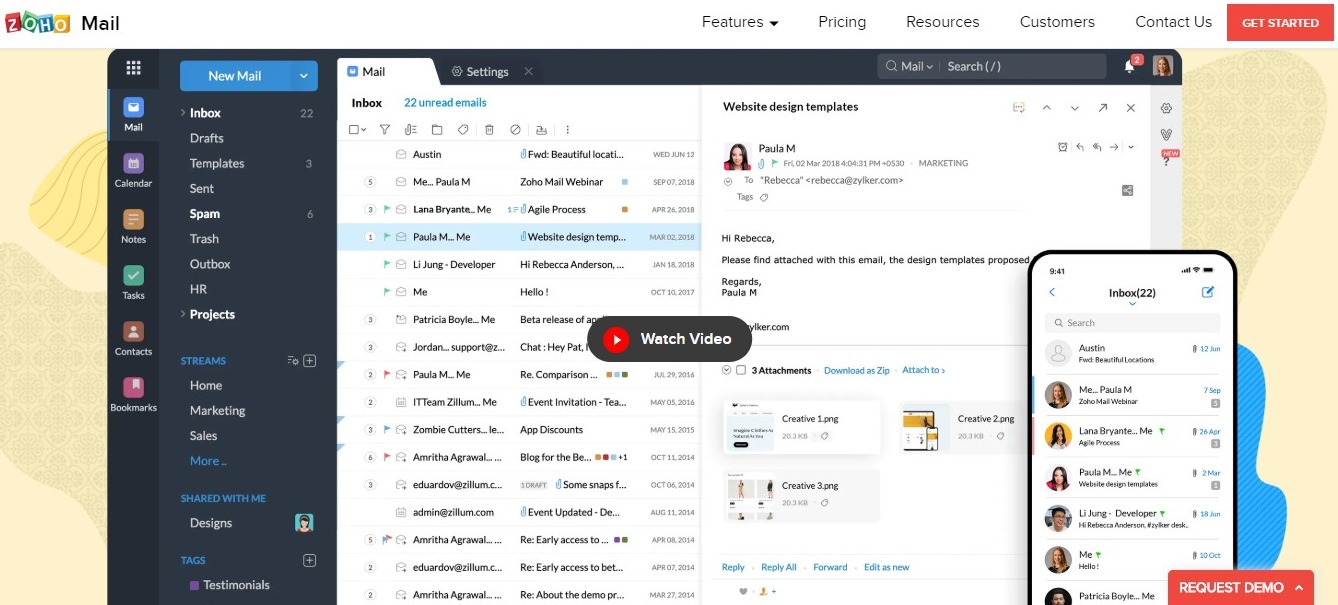Toggle the flag on Lana Bryante email
Viewport: 1338px width, 605px height.
[386, 210]
